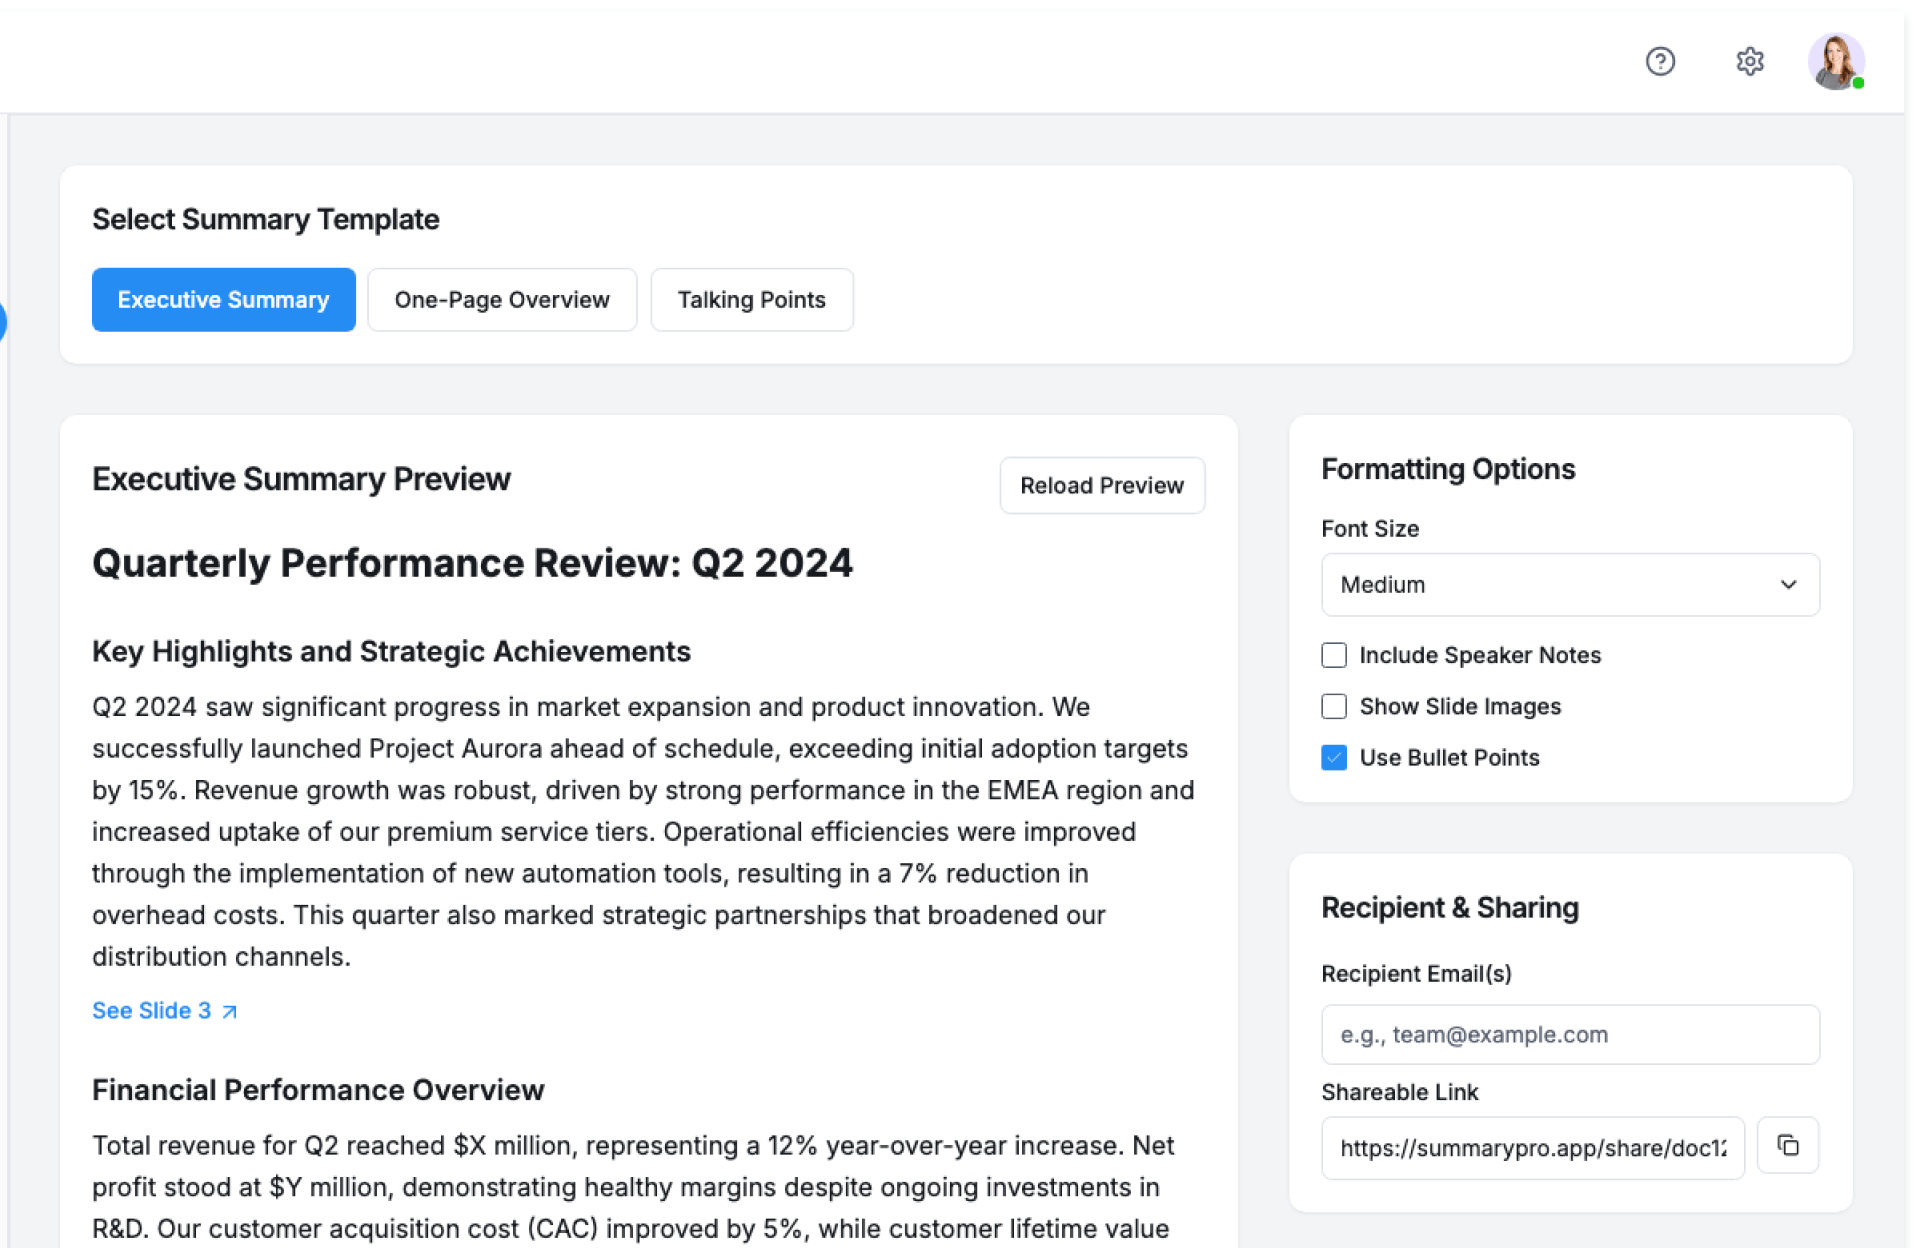Viewport: 1920px width, 1248px height.
Task: Click the blue circle at the left edge
Action: coord(2,322)
